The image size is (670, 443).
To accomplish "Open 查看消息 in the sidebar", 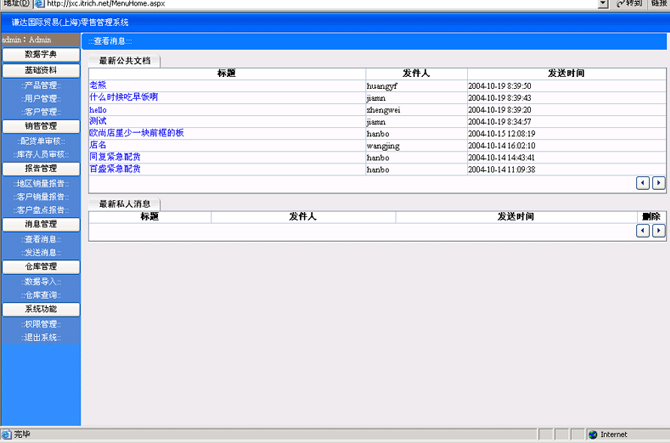I will 40,239.
